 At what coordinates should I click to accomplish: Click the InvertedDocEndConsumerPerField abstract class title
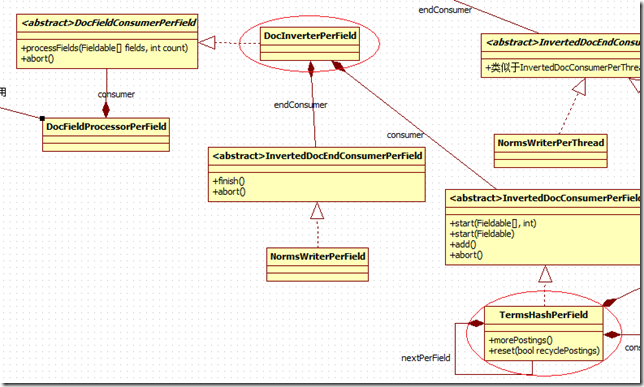tap(317, 156)
